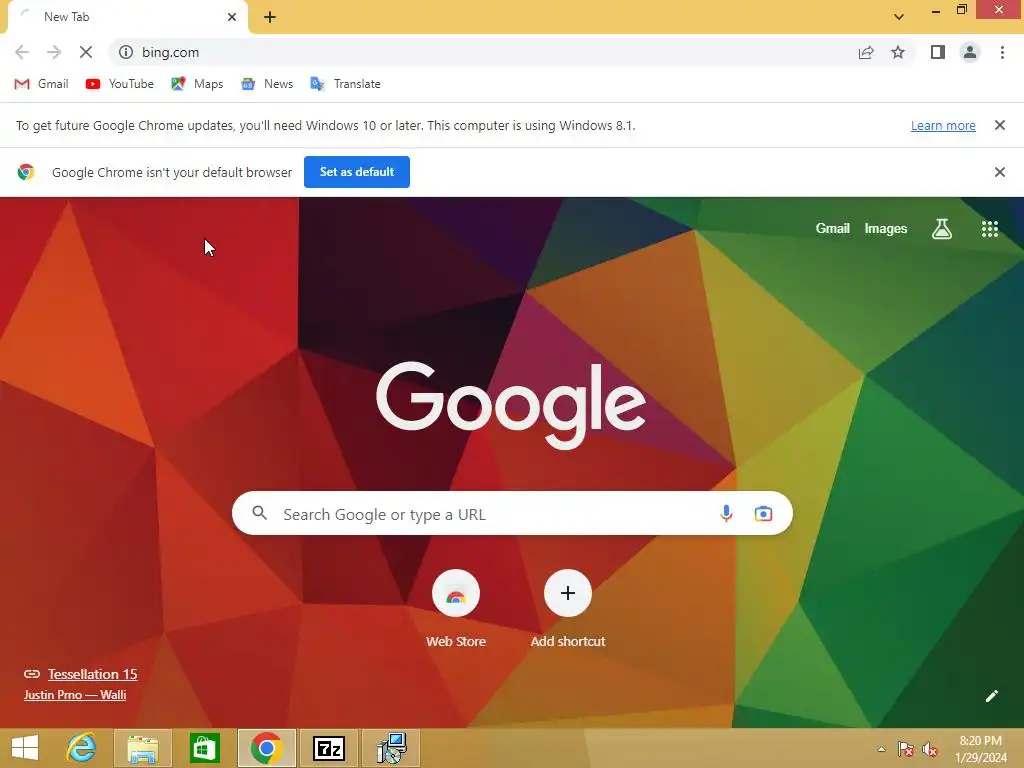The height and width of the screenshot is (768, 1024).
Task: Bookmark this tab with star
Action: click(x=898, y=52)
